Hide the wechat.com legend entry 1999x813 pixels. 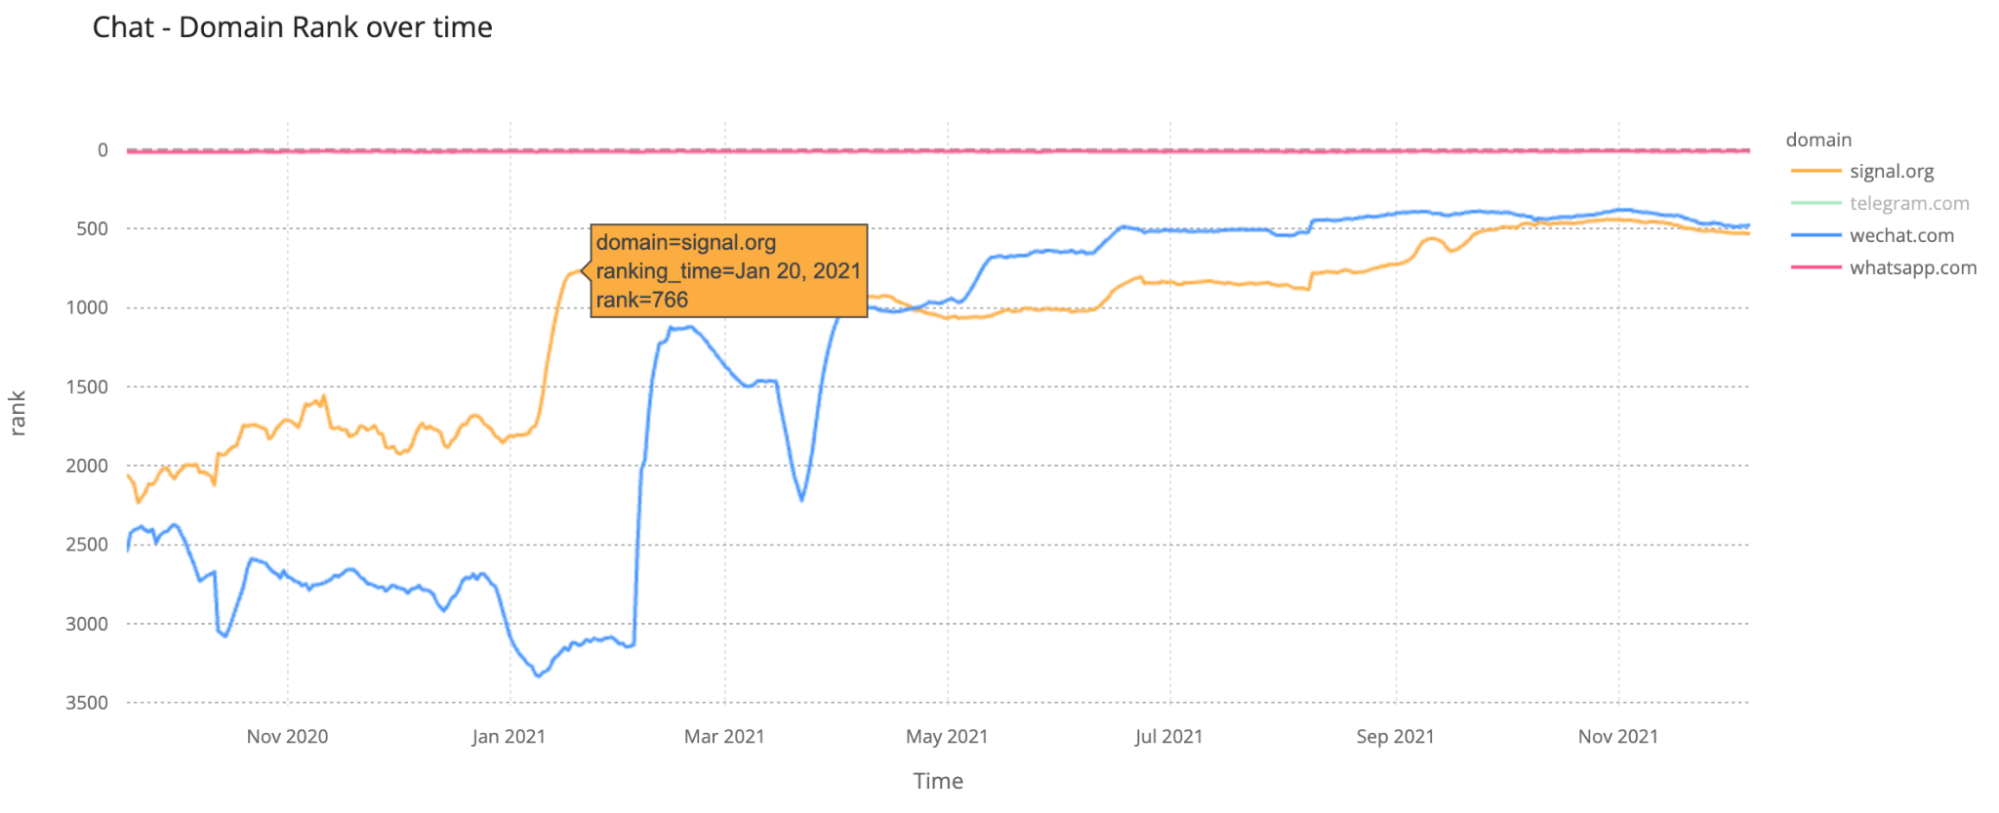pyautogui.click(x=1901, y=235)
